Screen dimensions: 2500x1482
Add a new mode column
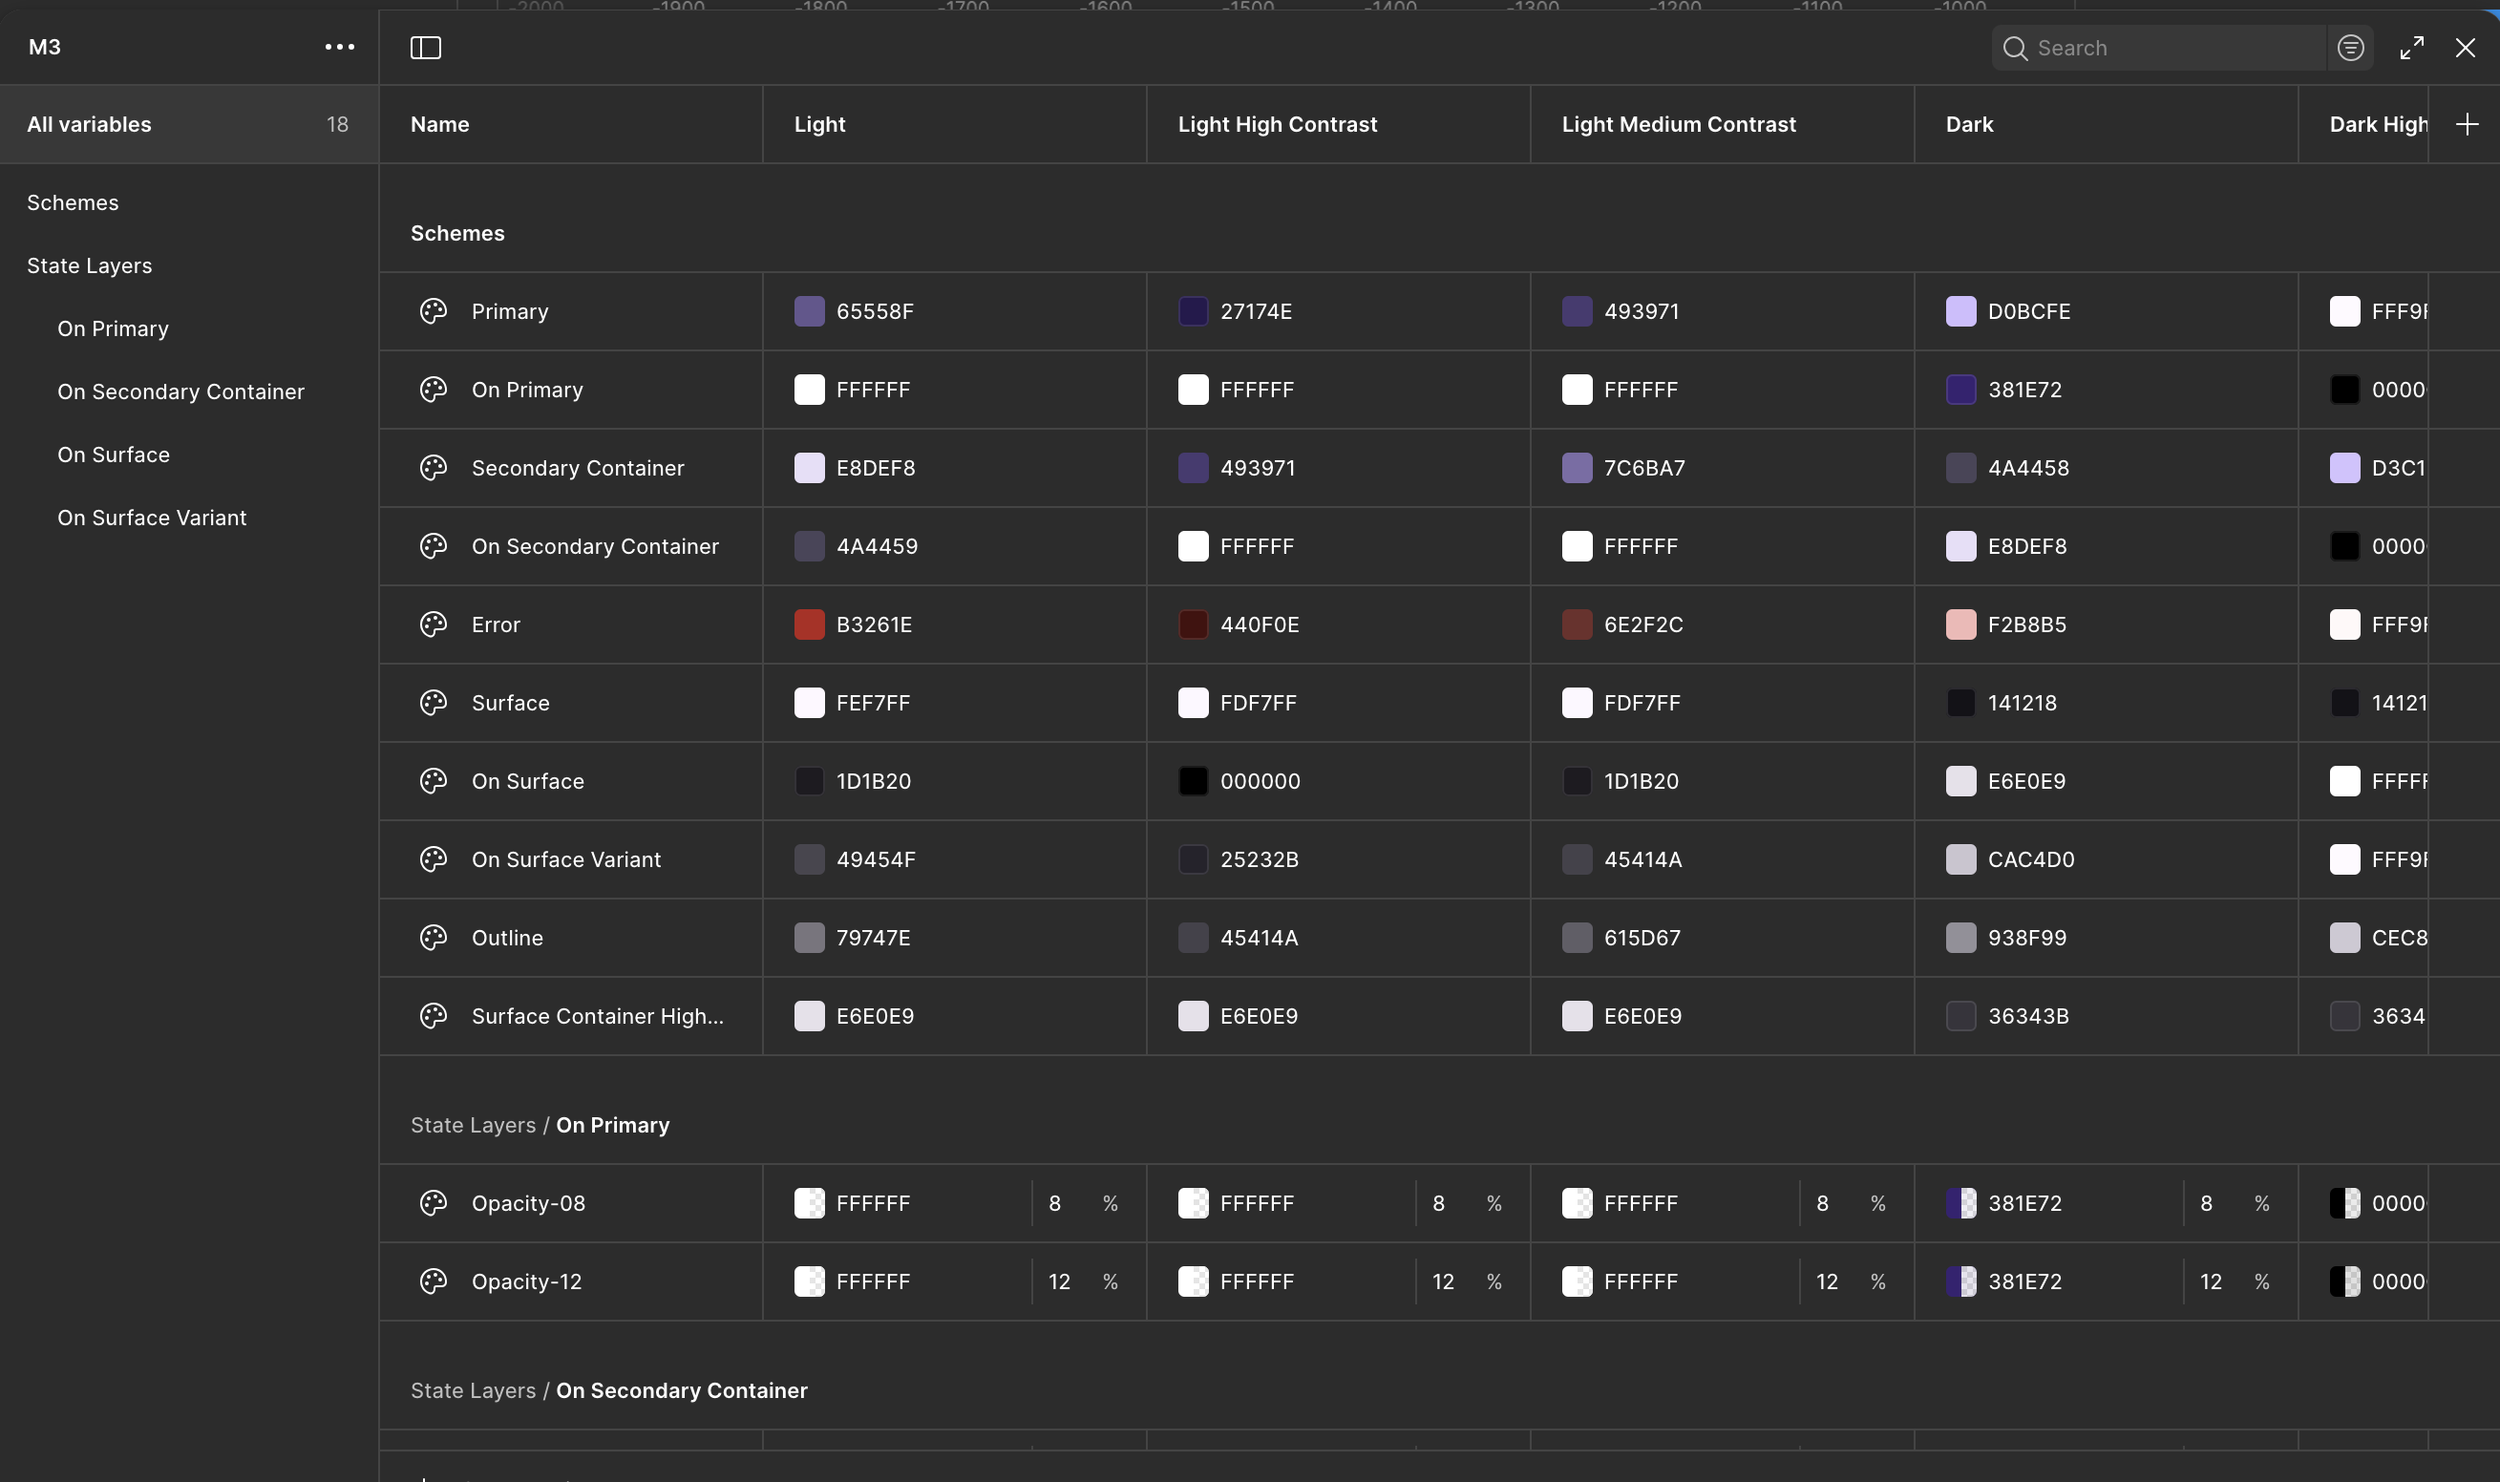tap(2466, 124)
